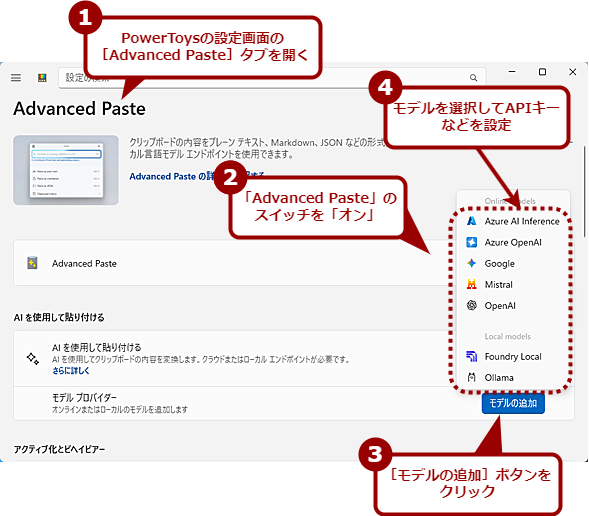Click the Azure OpenAI icon
The image size is (589, 516).
[x=471, y=242]
